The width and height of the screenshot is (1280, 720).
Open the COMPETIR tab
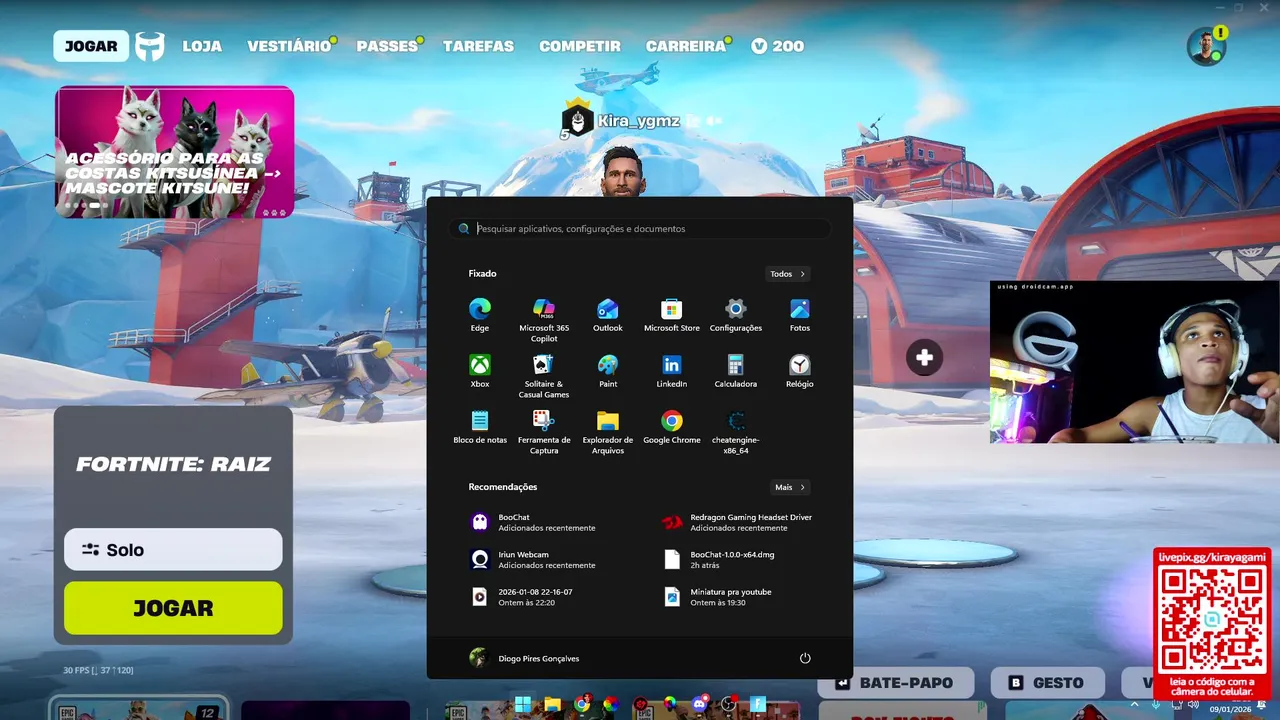[x=580, y=46]
